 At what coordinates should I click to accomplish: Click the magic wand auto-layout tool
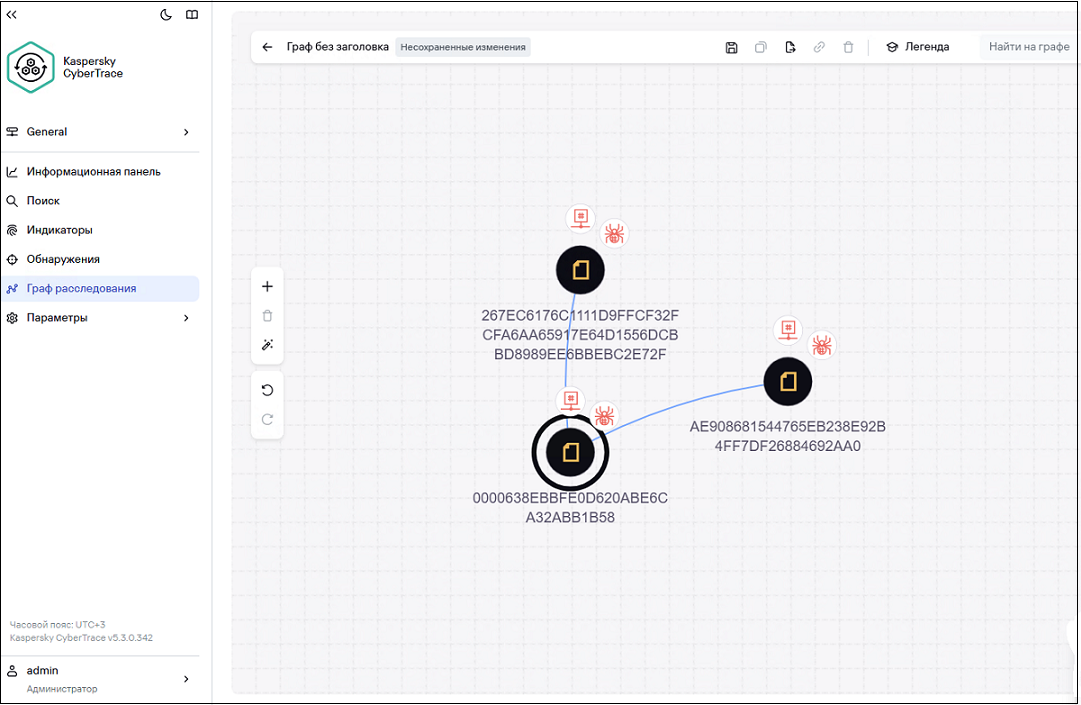coord(267,345)
